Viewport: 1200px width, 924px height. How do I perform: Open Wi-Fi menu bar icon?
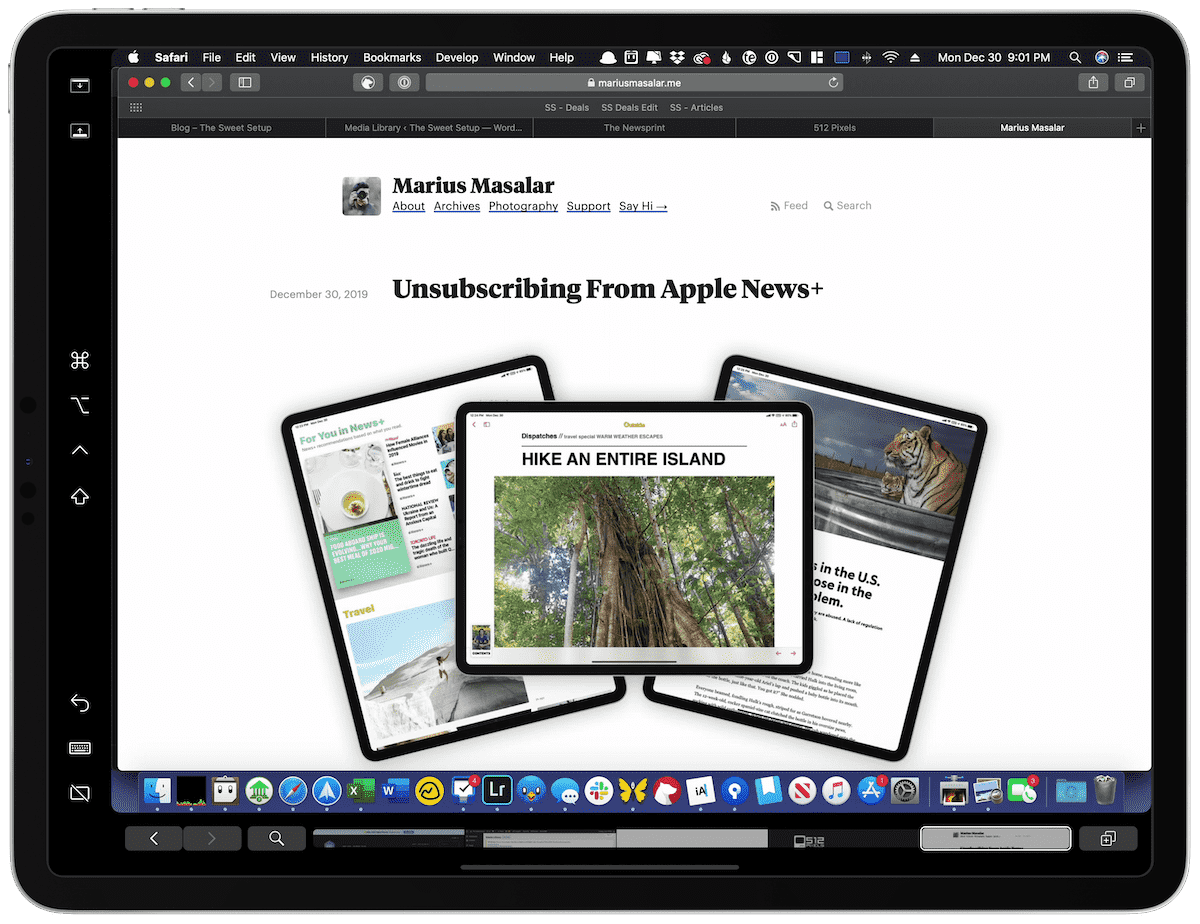click(890, 58)
